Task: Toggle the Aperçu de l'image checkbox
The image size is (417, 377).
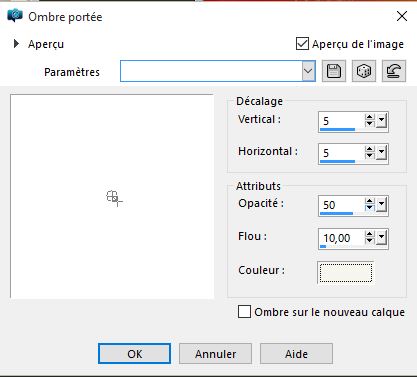Action: 302,44
